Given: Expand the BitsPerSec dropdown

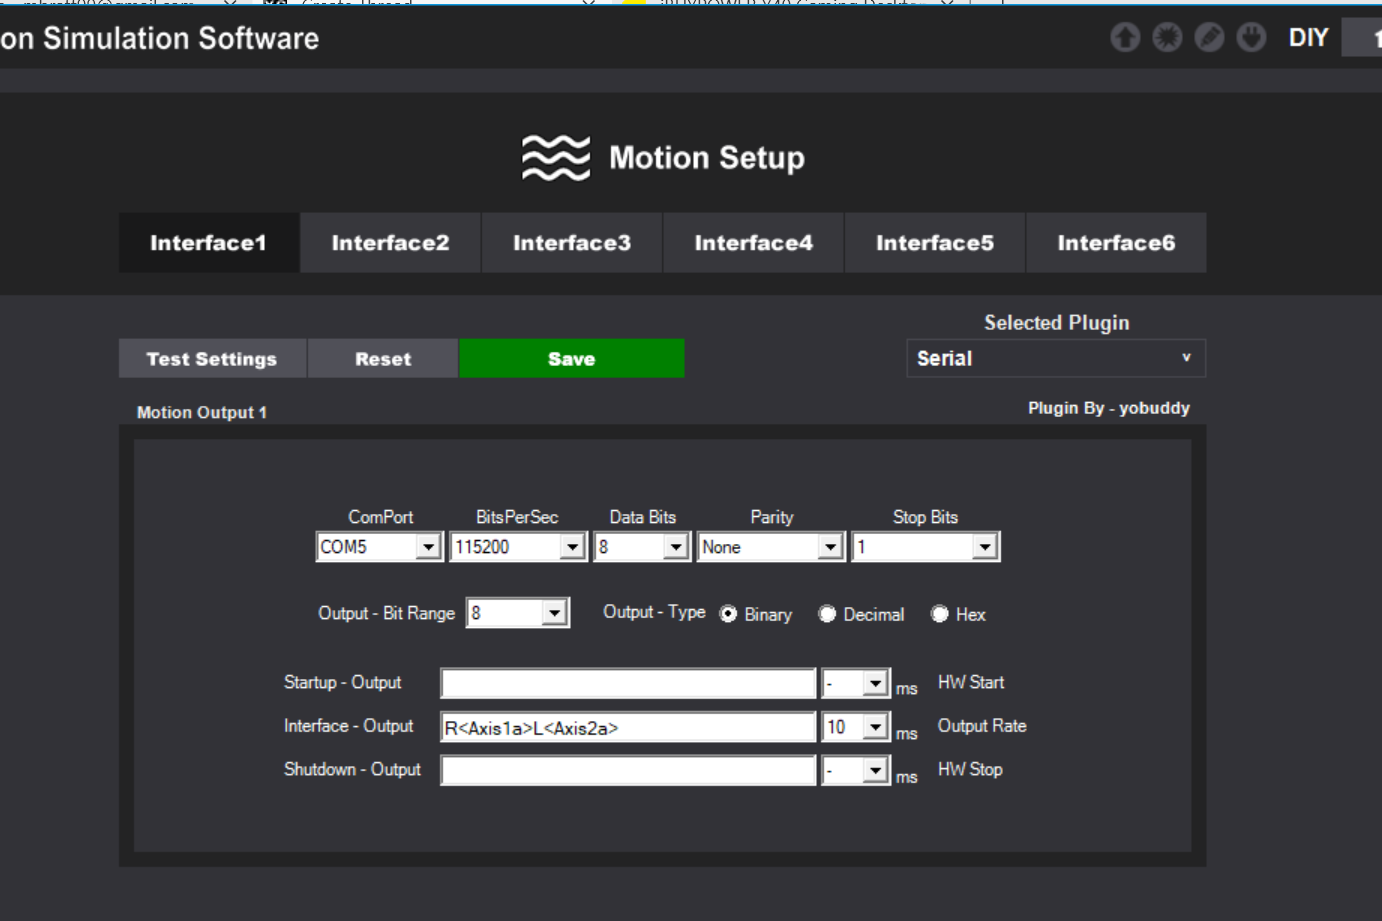Looking at the screenshot, I should (x=572, y=547).
